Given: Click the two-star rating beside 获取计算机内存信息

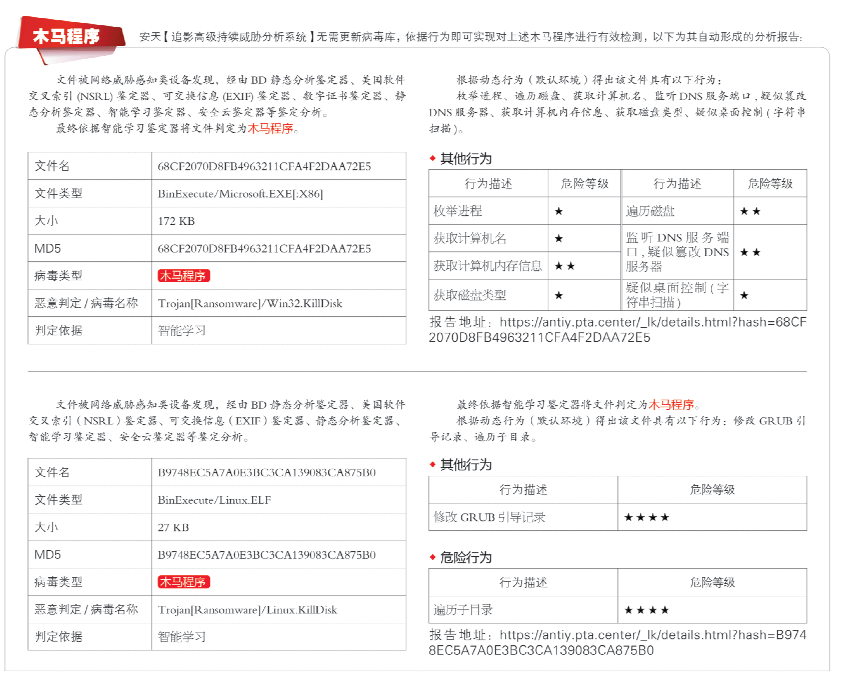Looking at the screenshot, I should pos(564,266).
